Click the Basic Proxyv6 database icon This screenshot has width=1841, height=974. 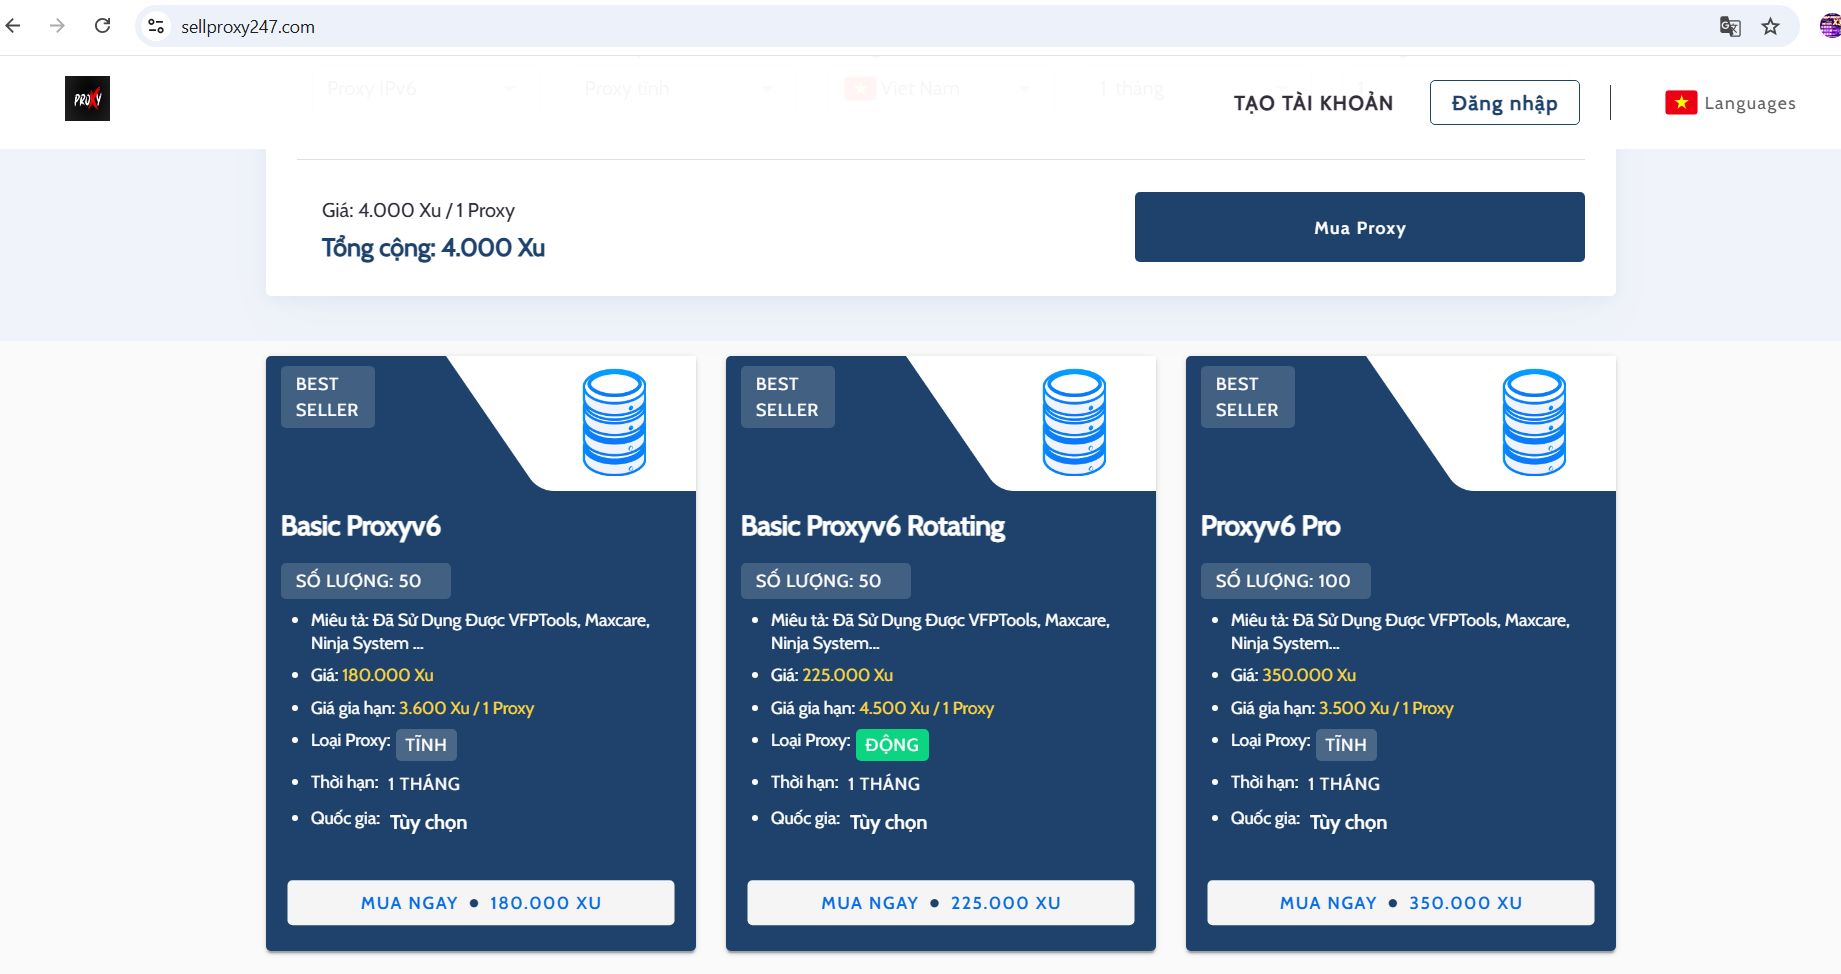(614, 422)
